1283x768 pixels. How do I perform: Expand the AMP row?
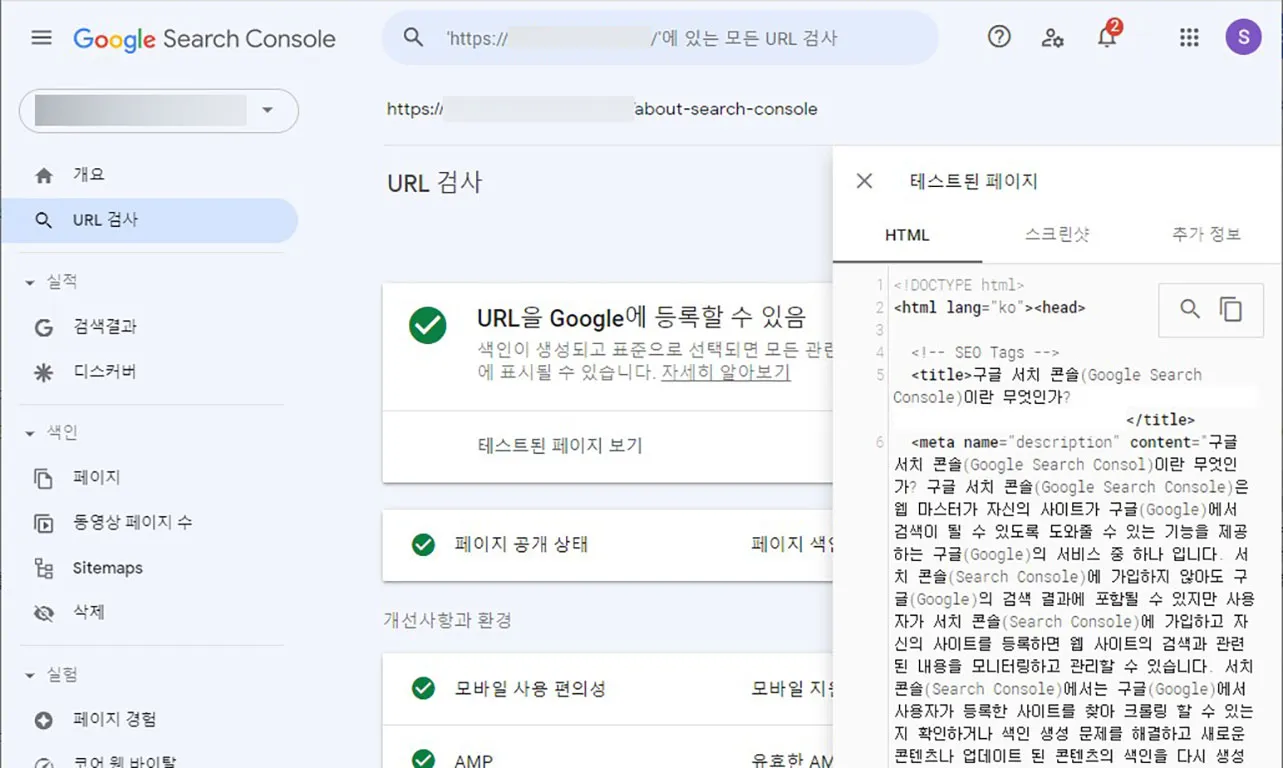[608, 748]
